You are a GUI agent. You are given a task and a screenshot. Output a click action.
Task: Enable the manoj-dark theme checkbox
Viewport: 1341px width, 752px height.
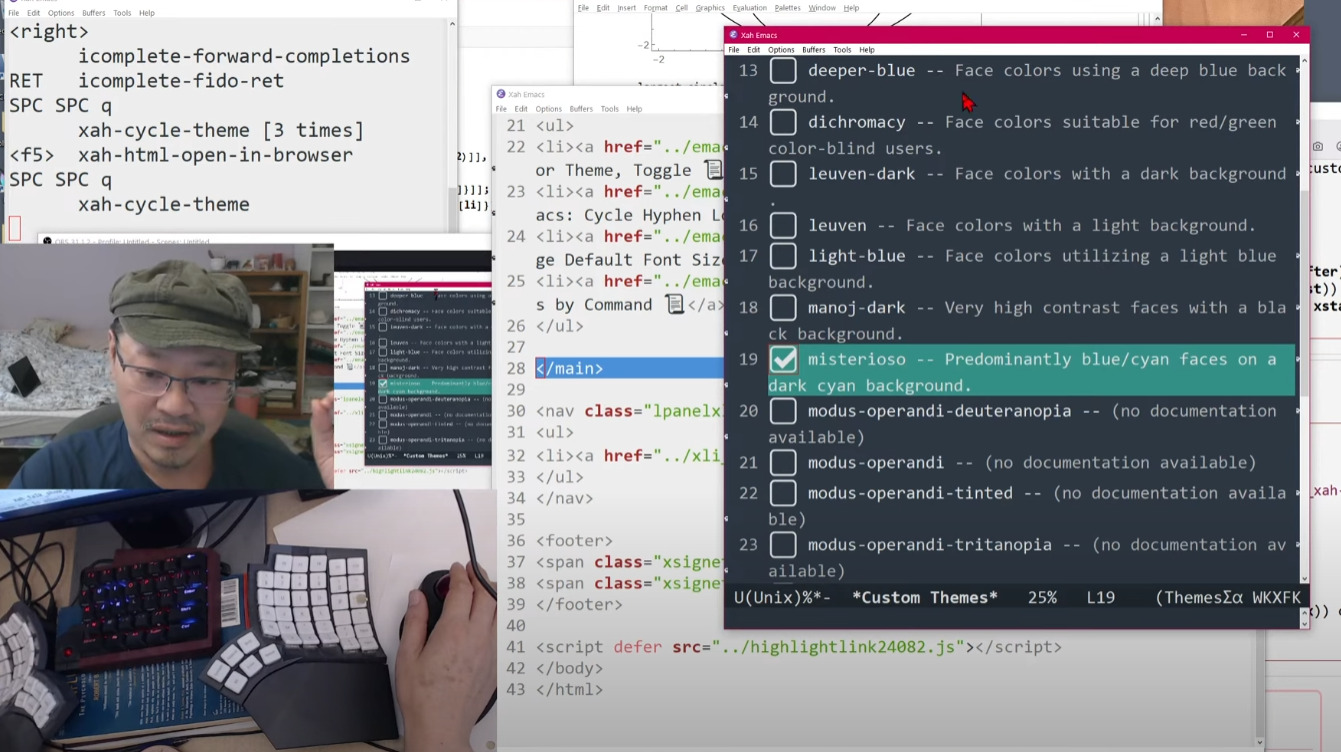tap(783, 308)
